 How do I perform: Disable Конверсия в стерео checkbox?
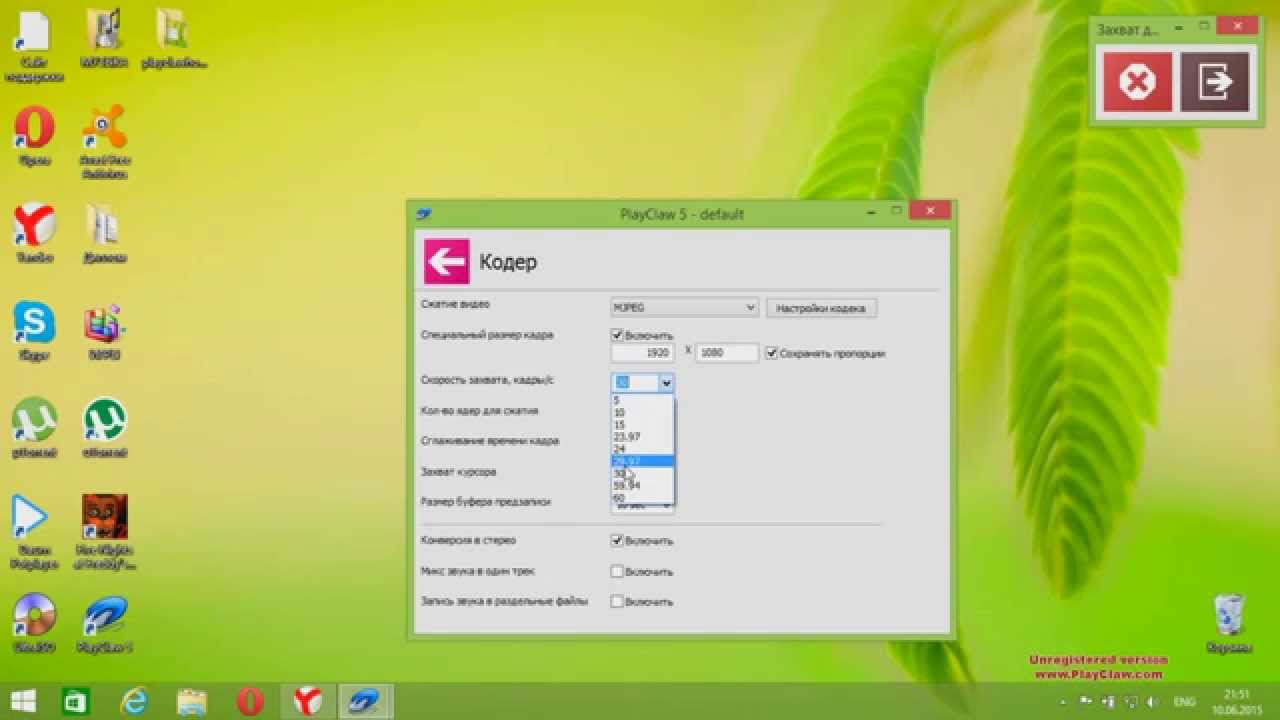click(x=617, y=541)
